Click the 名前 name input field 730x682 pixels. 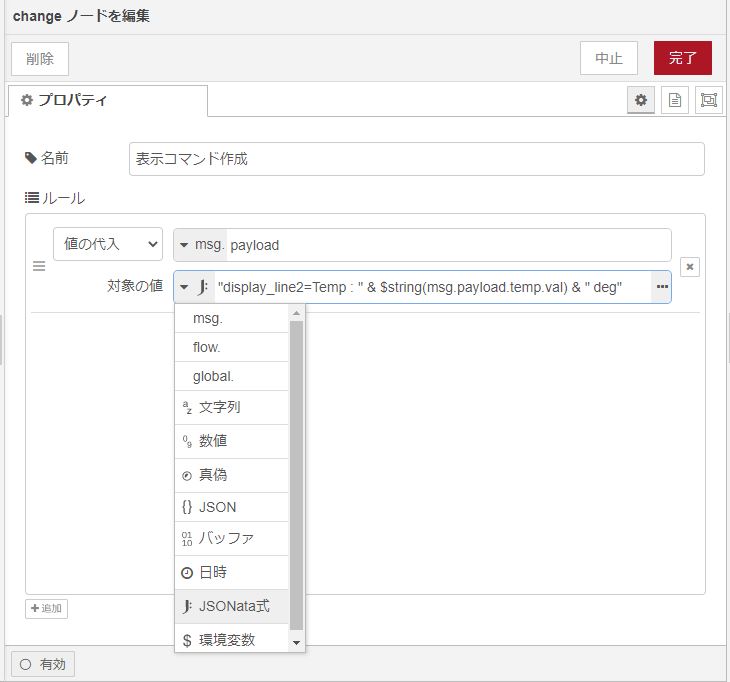pos(416,159)
